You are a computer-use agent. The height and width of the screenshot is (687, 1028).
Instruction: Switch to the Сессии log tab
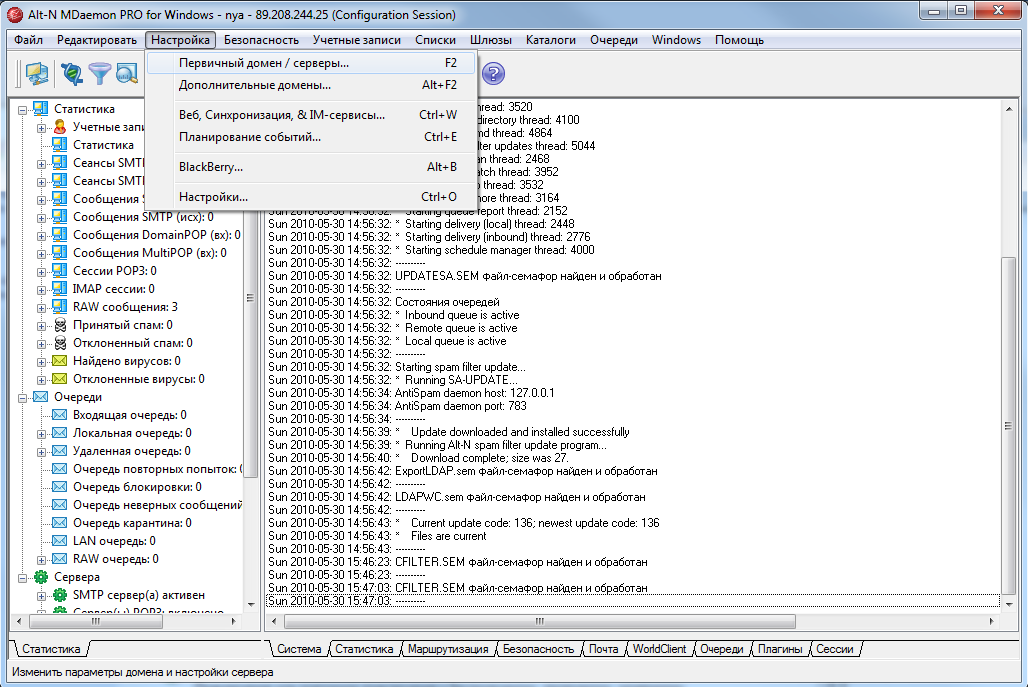[835, 649]
